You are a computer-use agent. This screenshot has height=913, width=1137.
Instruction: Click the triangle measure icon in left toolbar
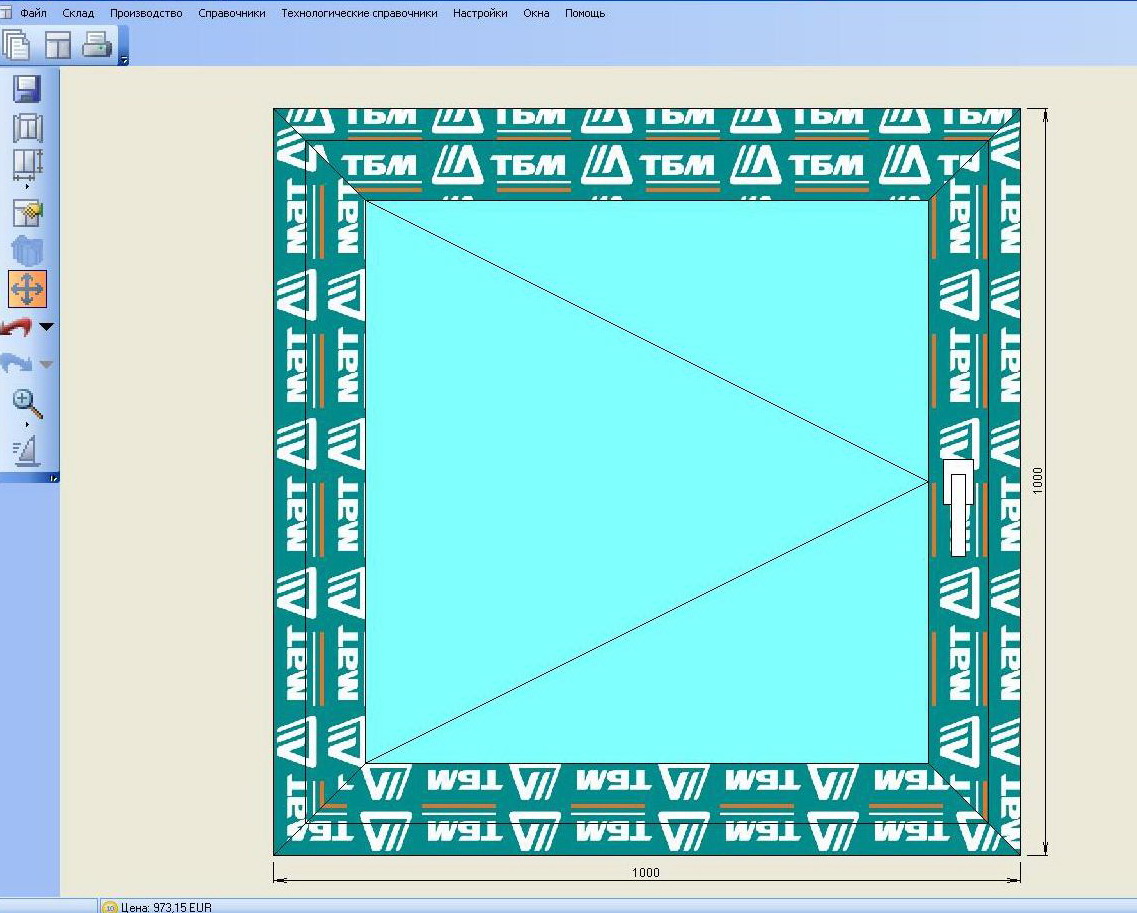[x=26, y=451]
